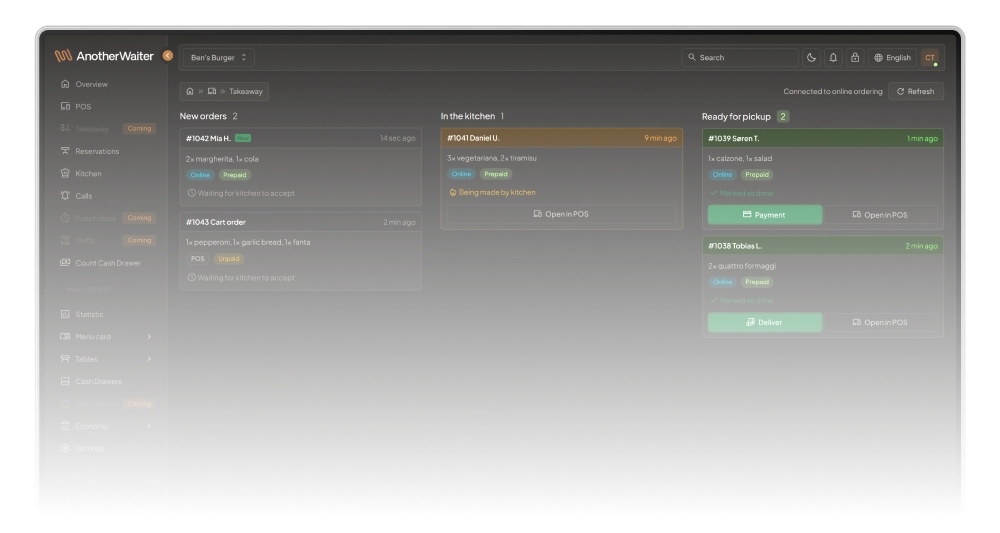Viewport: 1000px width, 533px height.
Task: Open the POS sidebar item
Action: [x=83, y=106]
